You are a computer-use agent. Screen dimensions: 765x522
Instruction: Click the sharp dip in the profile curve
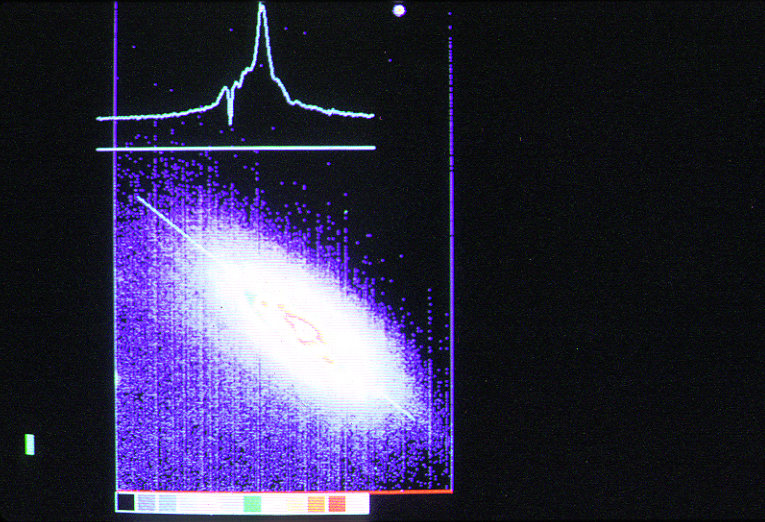tap(230, 118)
